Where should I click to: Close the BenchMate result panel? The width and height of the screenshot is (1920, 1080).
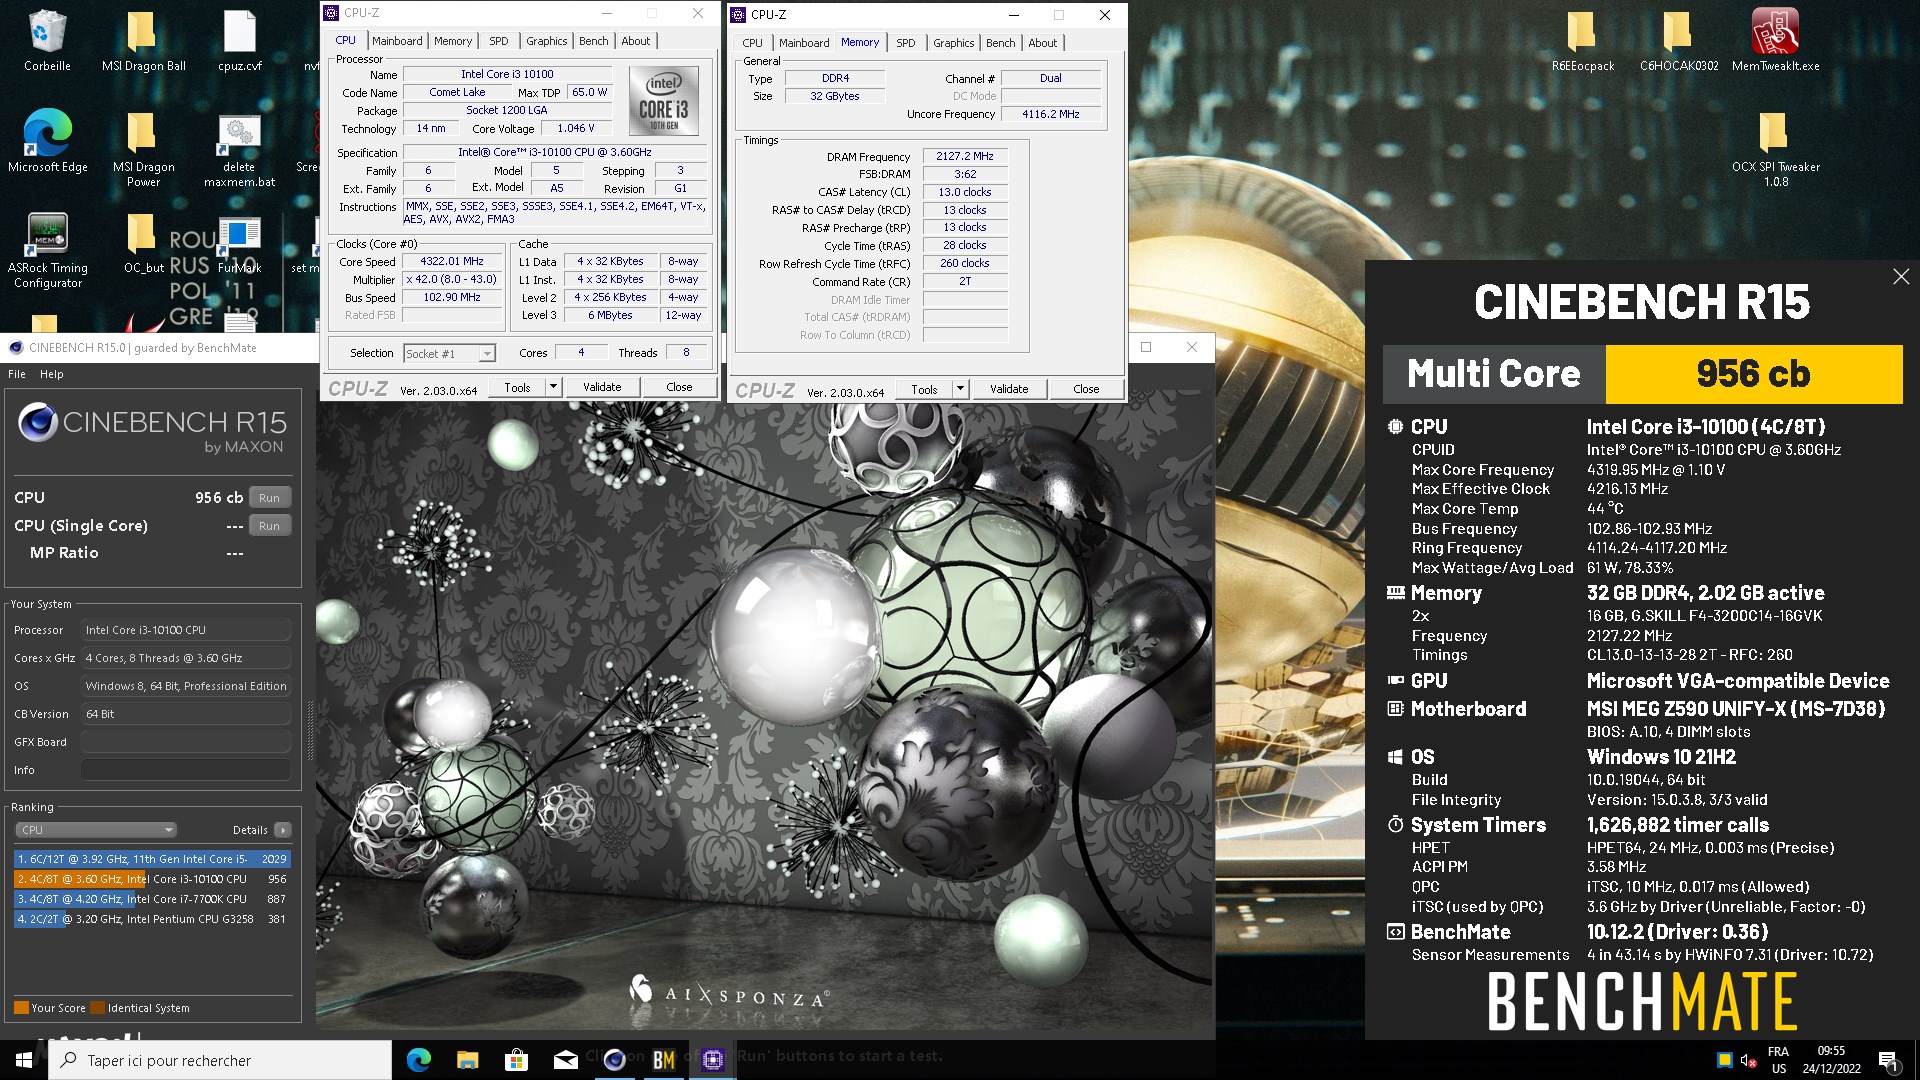tap(1901, 277)
